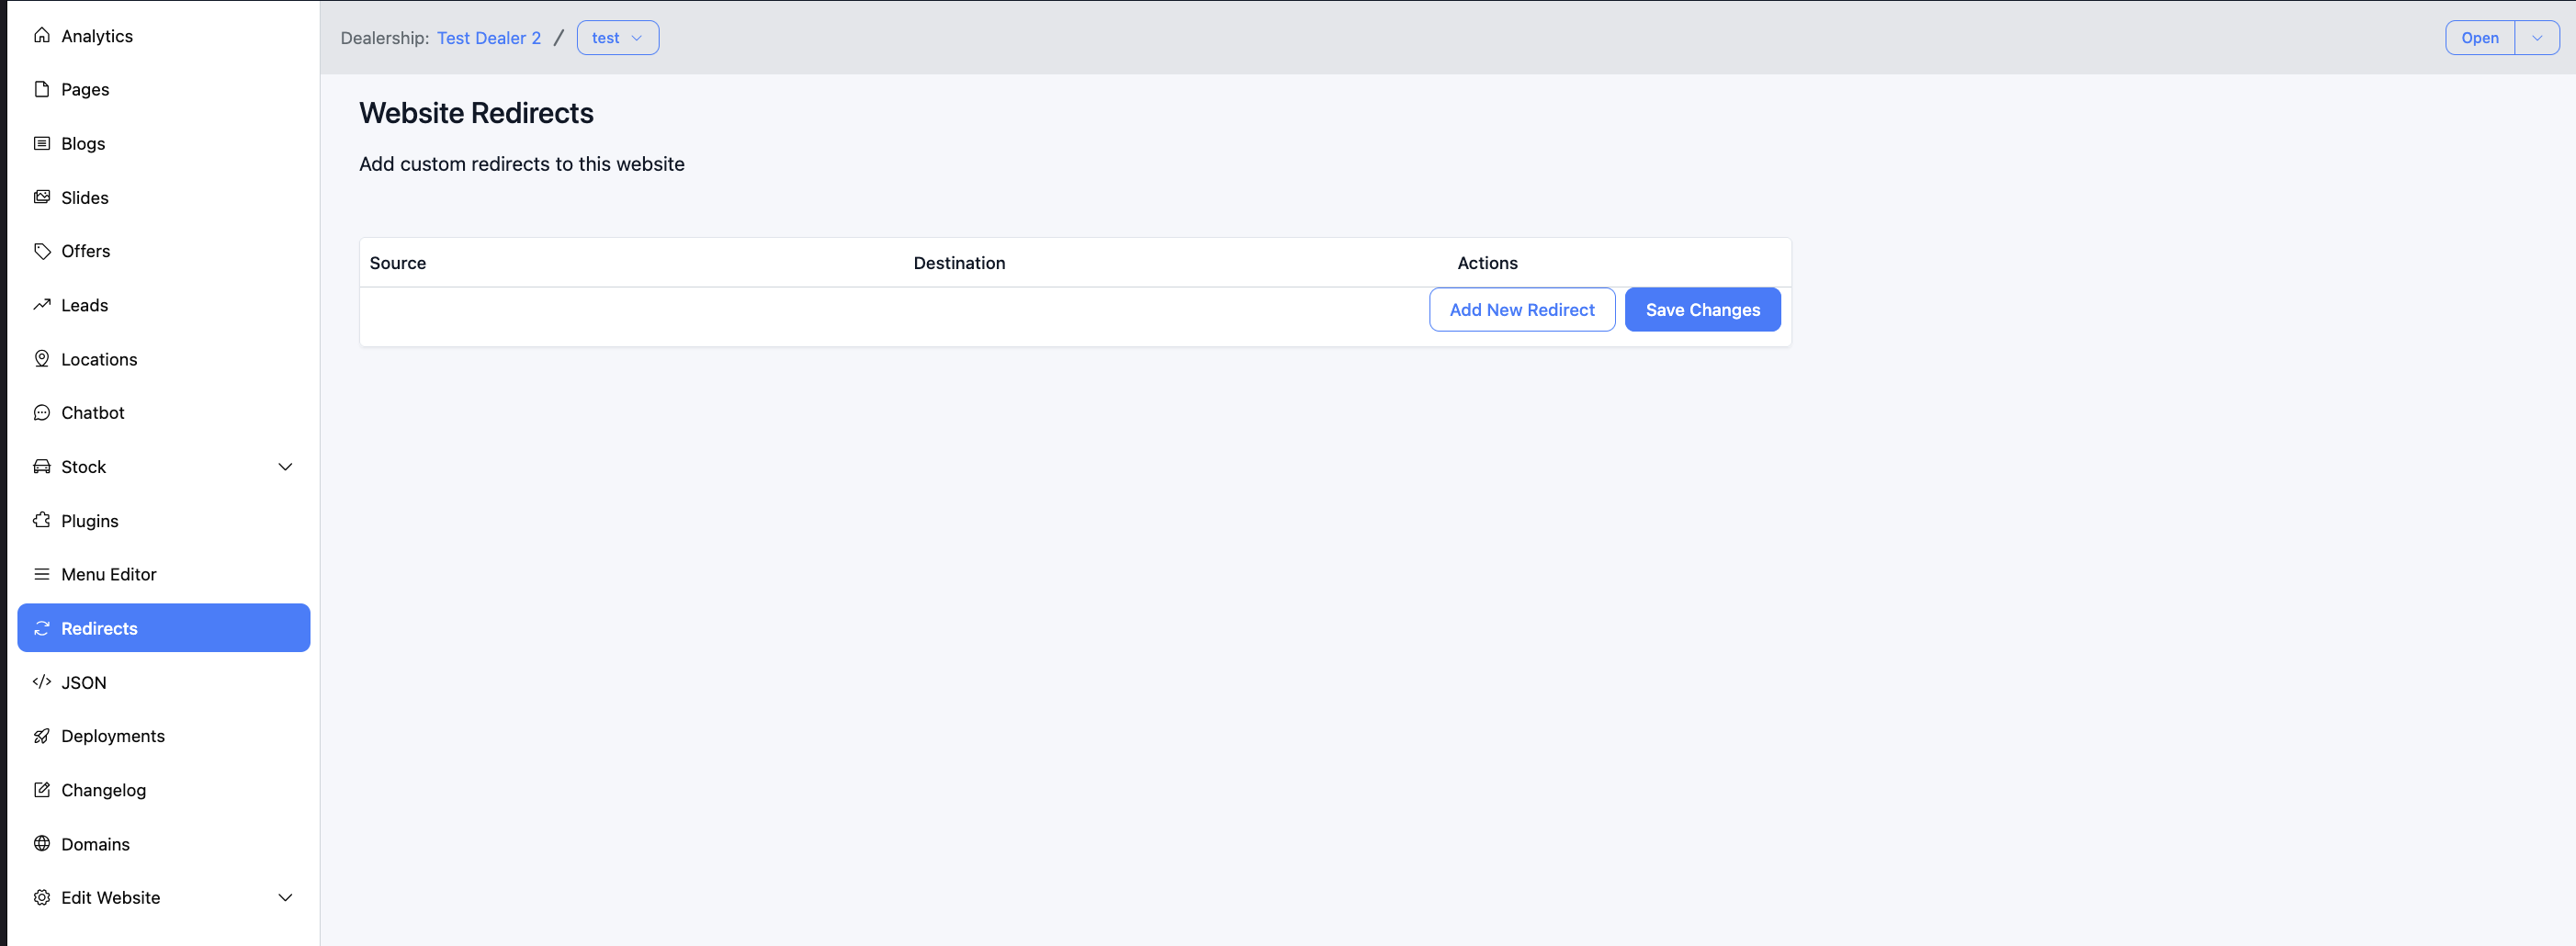Viewport: 2576px width, 946px height.
Task: Open the Offers section
Action: (164, 251)
